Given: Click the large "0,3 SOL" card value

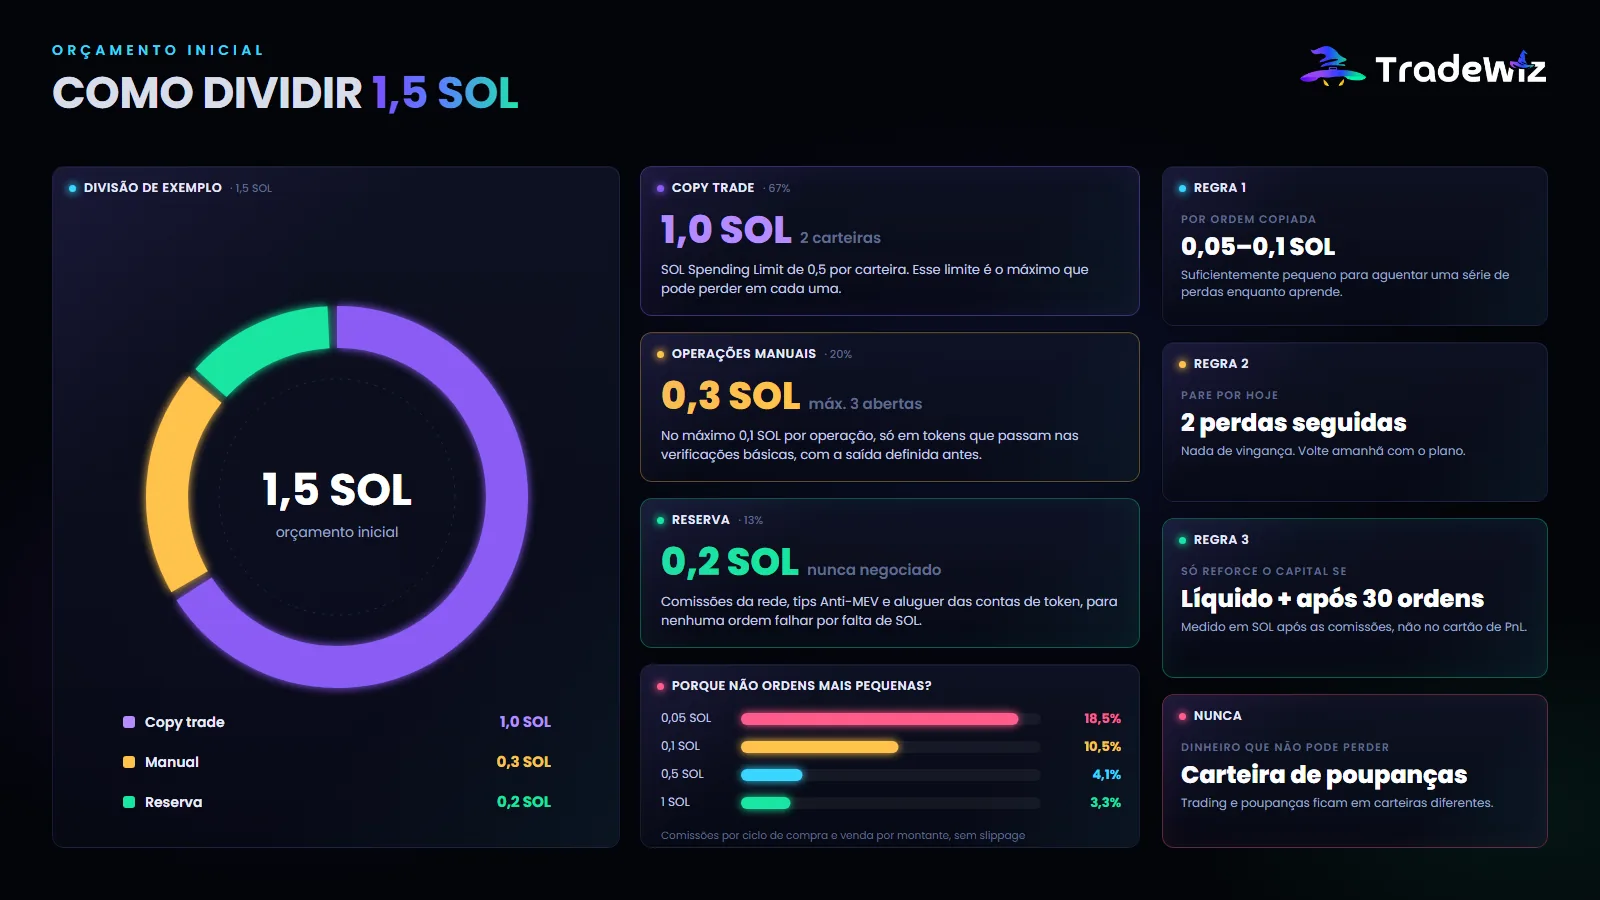Looking at the screenshot, I should (x=731, y=396).
